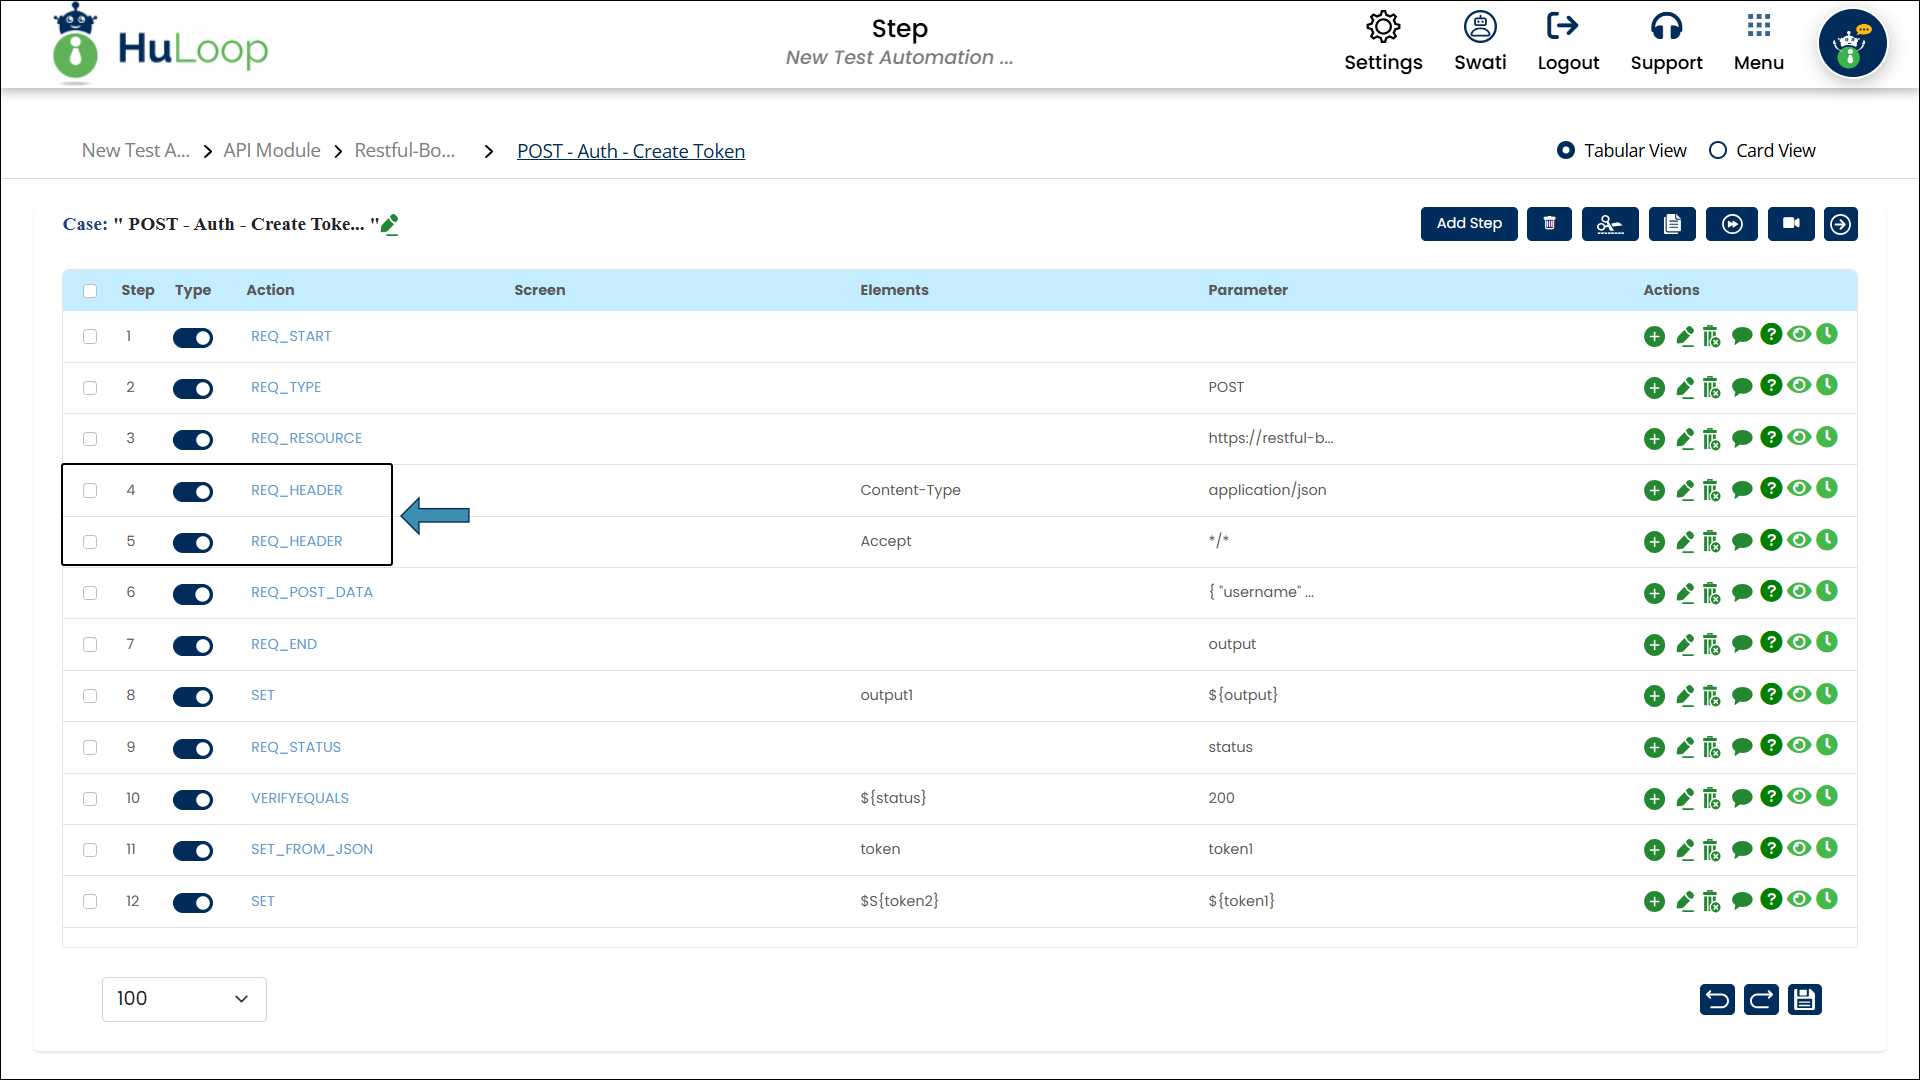
Task: Click the Add Step button
Action: click(1468, 224)
